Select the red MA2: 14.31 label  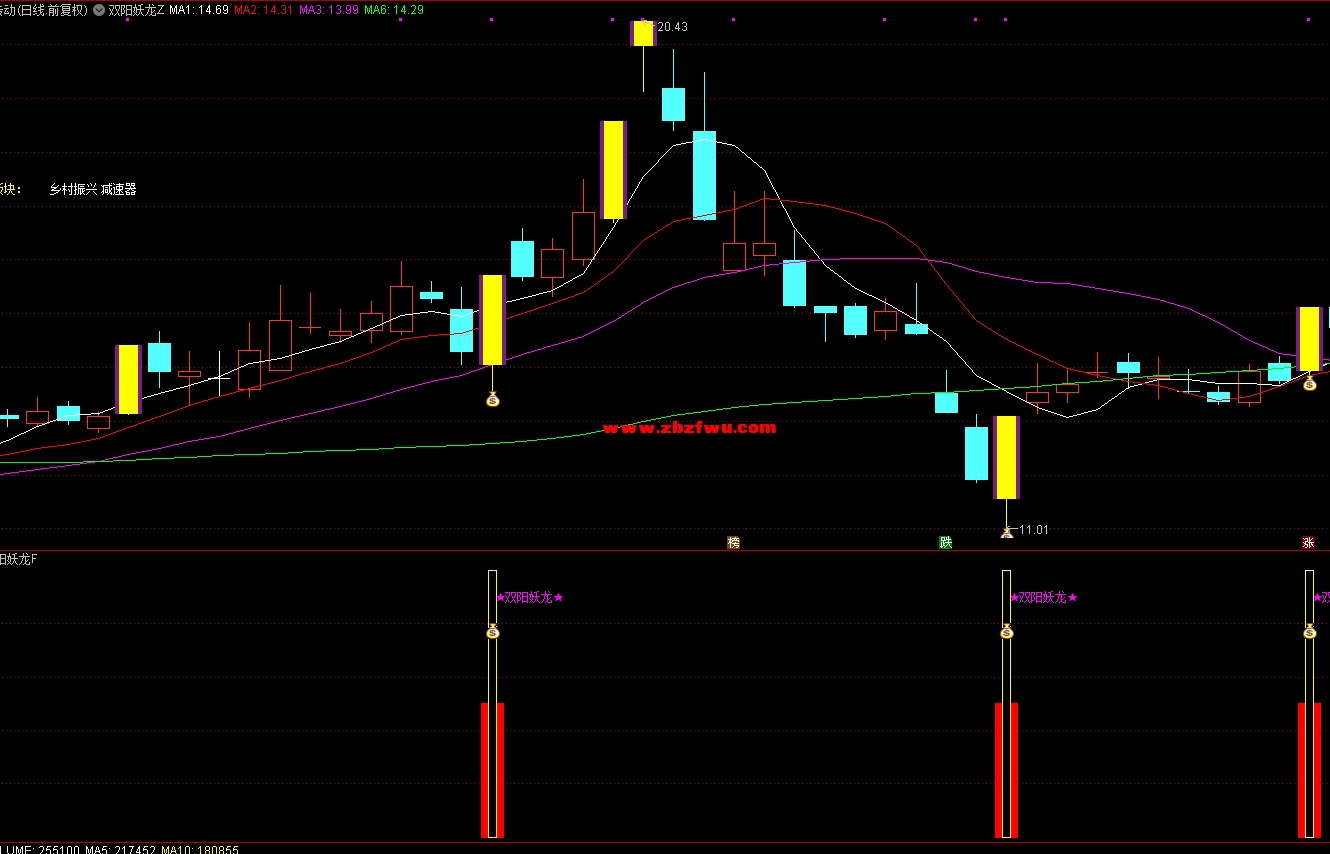264,10
